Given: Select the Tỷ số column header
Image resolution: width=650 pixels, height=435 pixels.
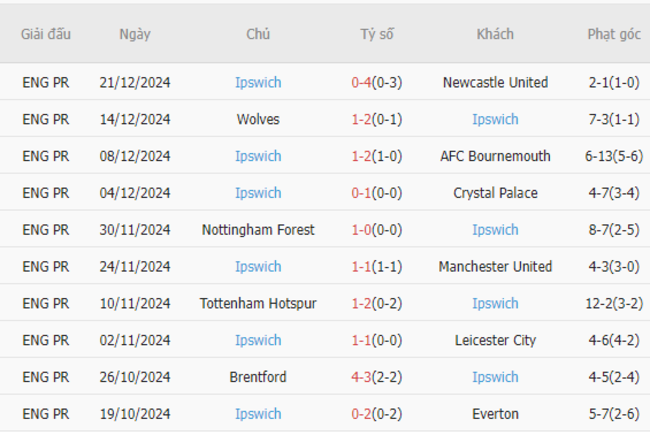Looking at the screenshot, I should [377, 34].
